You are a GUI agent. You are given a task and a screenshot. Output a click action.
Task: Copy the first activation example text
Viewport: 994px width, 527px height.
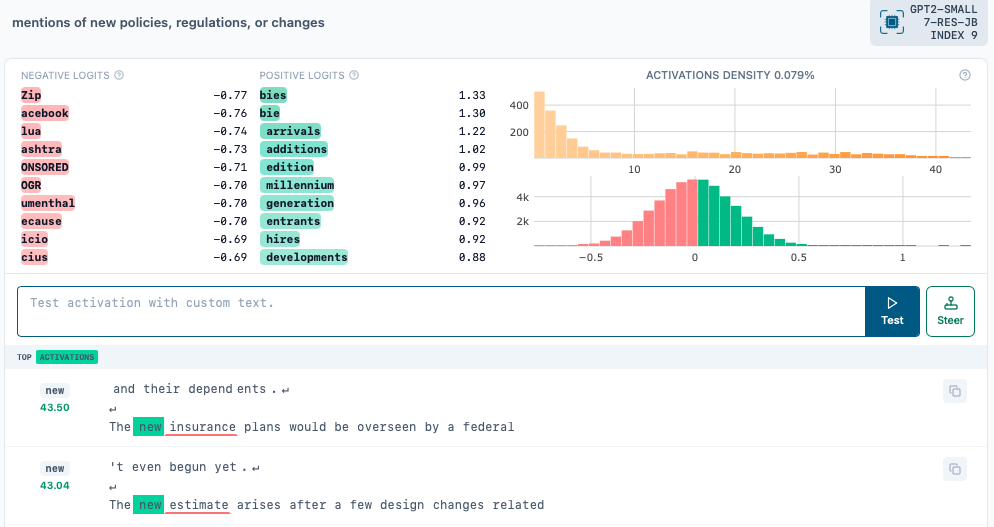(954, 390)
